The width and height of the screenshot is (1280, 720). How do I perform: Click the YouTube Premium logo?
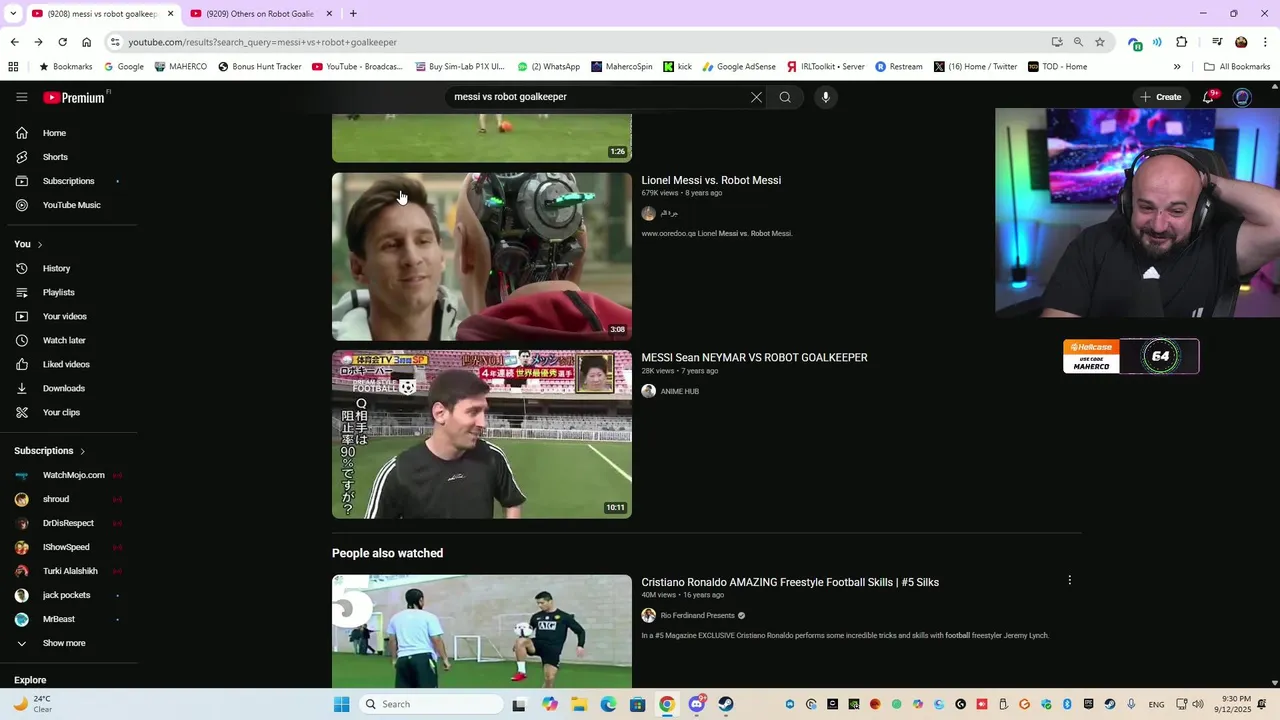pos(74,97)
